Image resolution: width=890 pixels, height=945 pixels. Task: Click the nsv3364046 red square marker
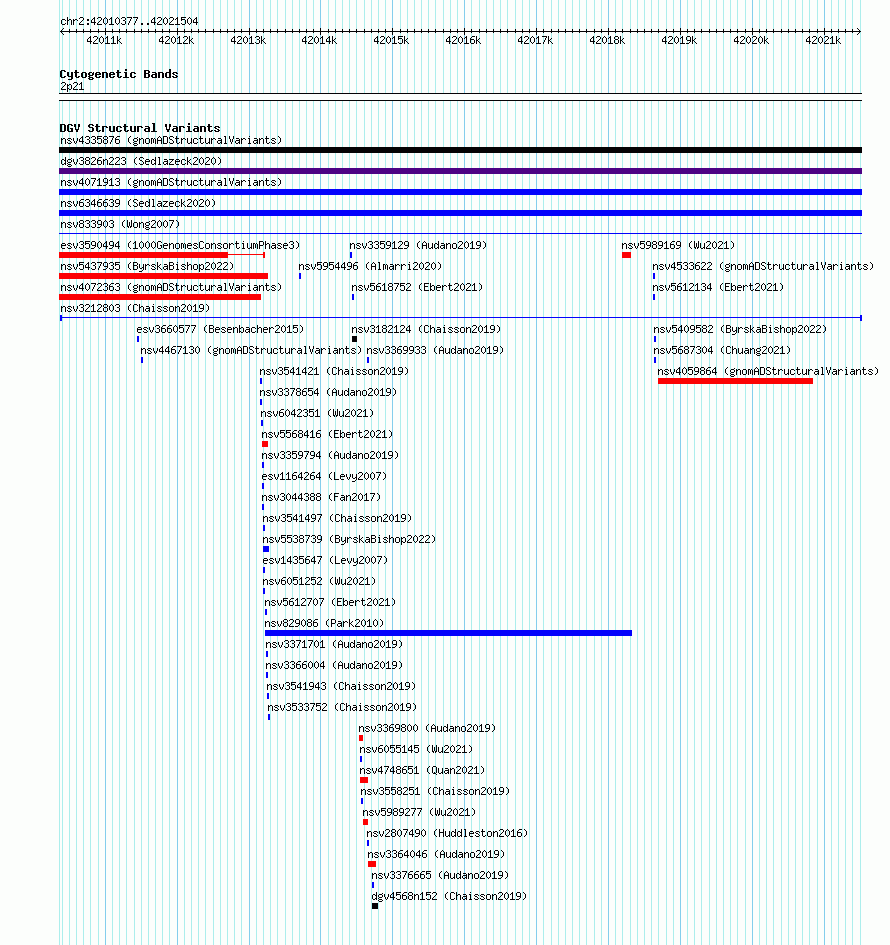pyautogui.click(x=372, y=864)
